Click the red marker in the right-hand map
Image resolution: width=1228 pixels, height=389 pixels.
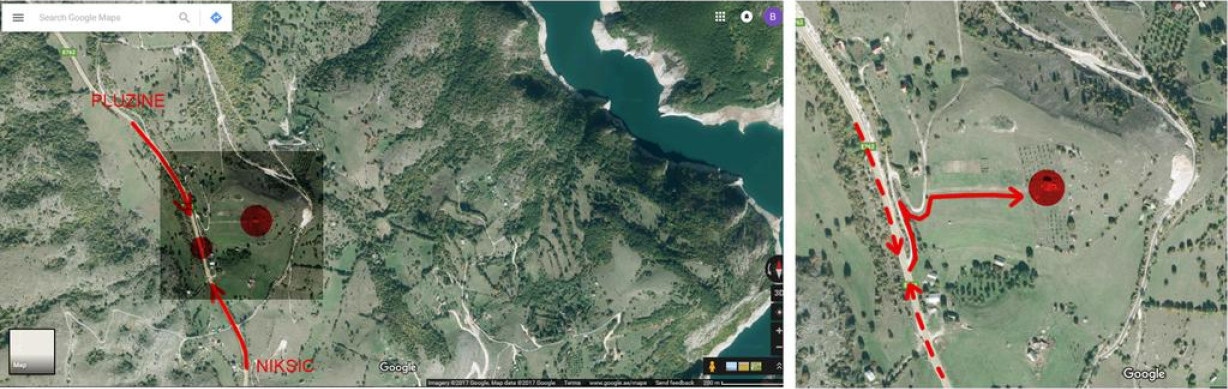[1046, 187]
